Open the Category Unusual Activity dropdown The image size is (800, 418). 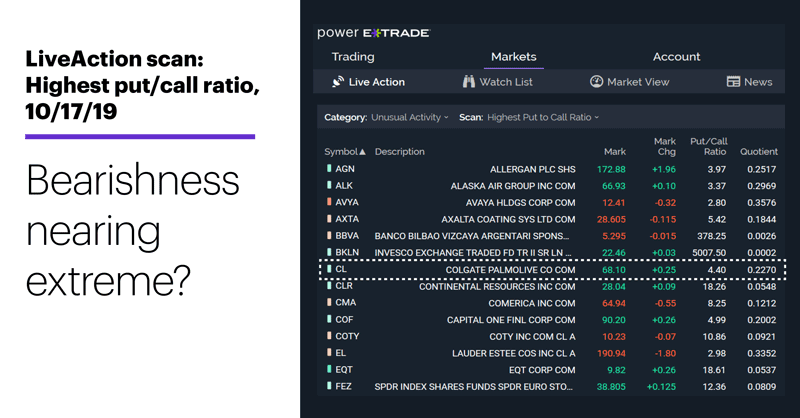(410, 117)
